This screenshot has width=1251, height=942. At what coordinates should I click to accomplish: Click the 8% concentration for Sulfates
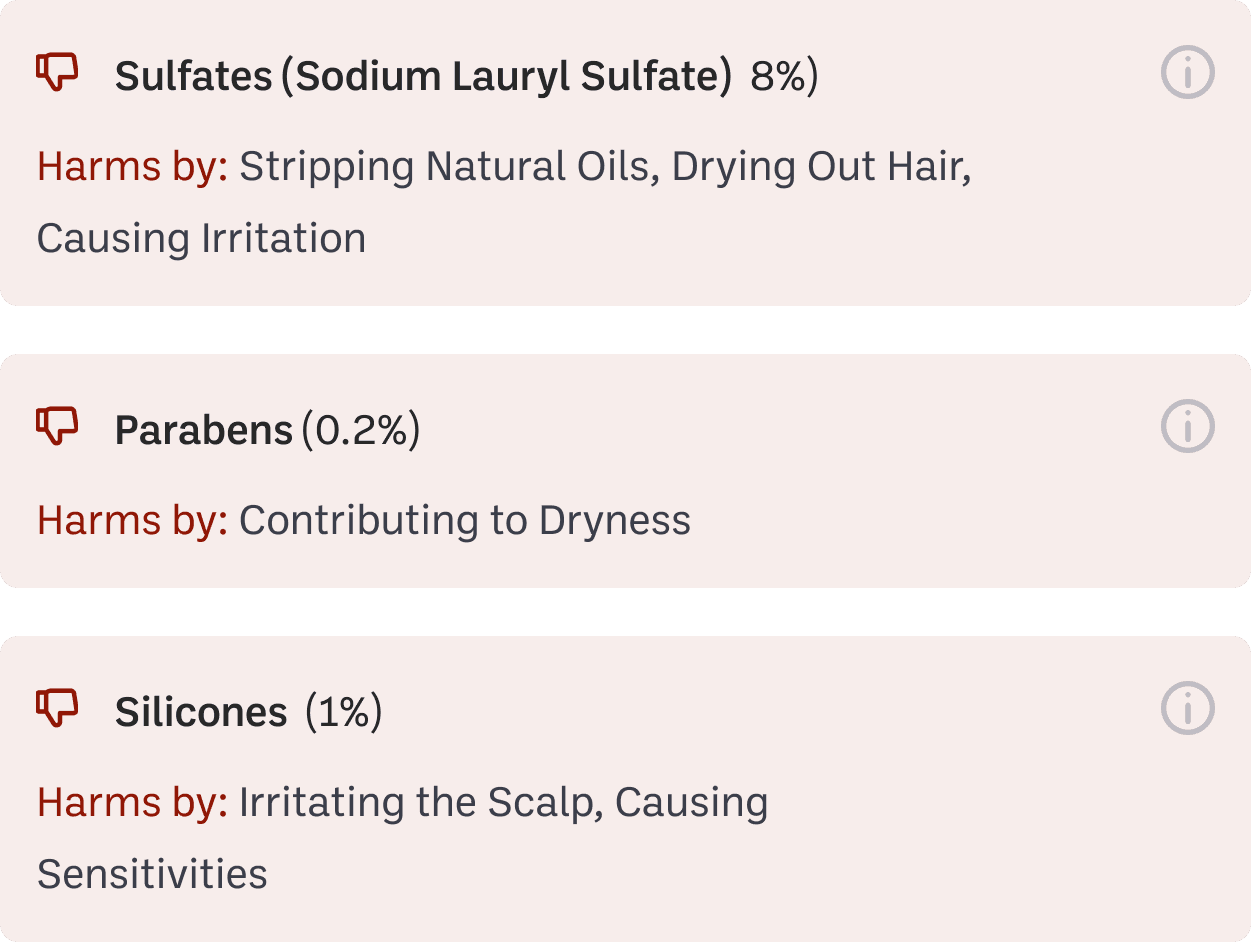[x=784, y=76]
